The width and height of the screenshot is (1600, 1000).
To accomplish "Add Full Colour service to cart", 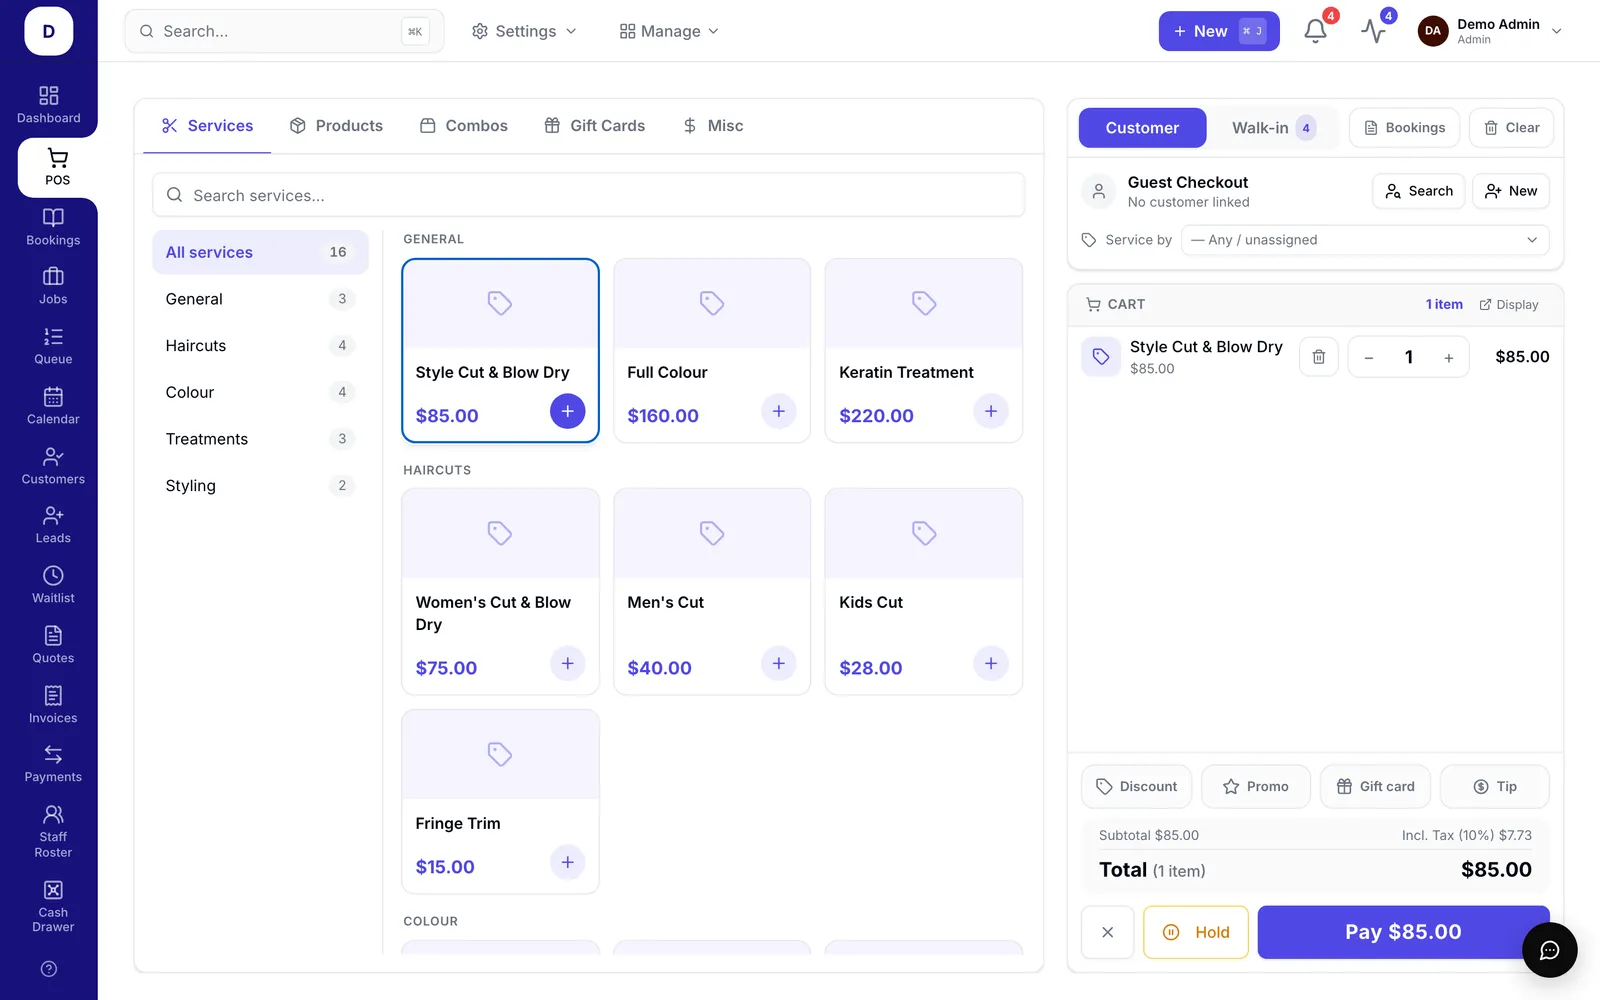I will [778, 411].
